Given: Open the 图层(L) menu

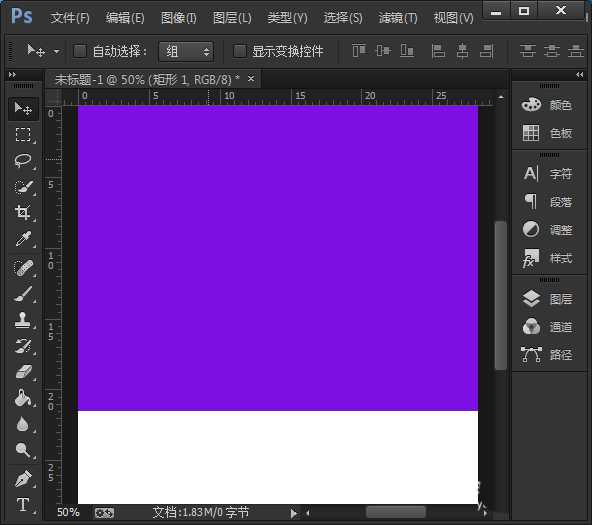Looking at the screenshot, I should click(x=232, y=18).
